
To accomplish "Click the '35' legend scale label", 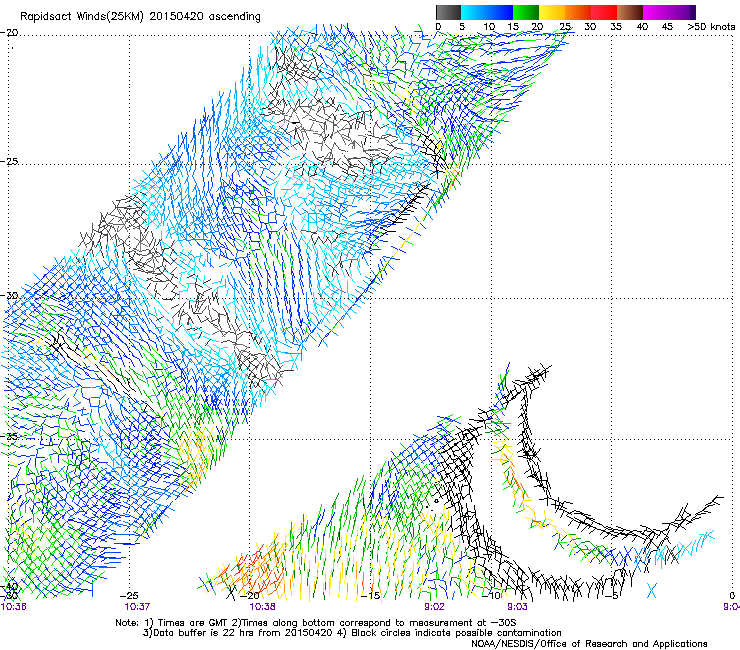I will [616, 27].
